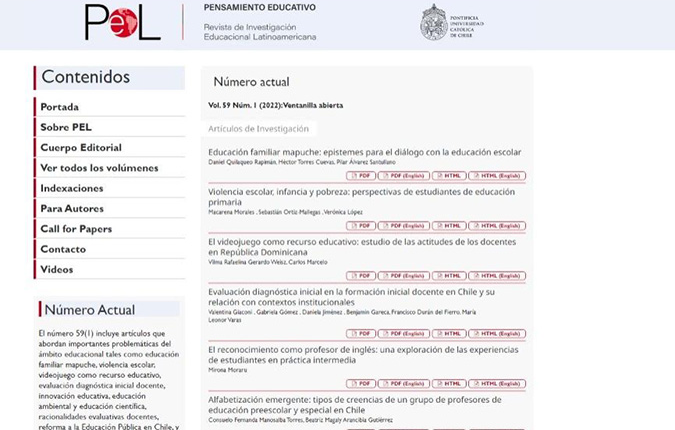Click the PeL logo in the header

pyautogui.click(x=122, y=22)
